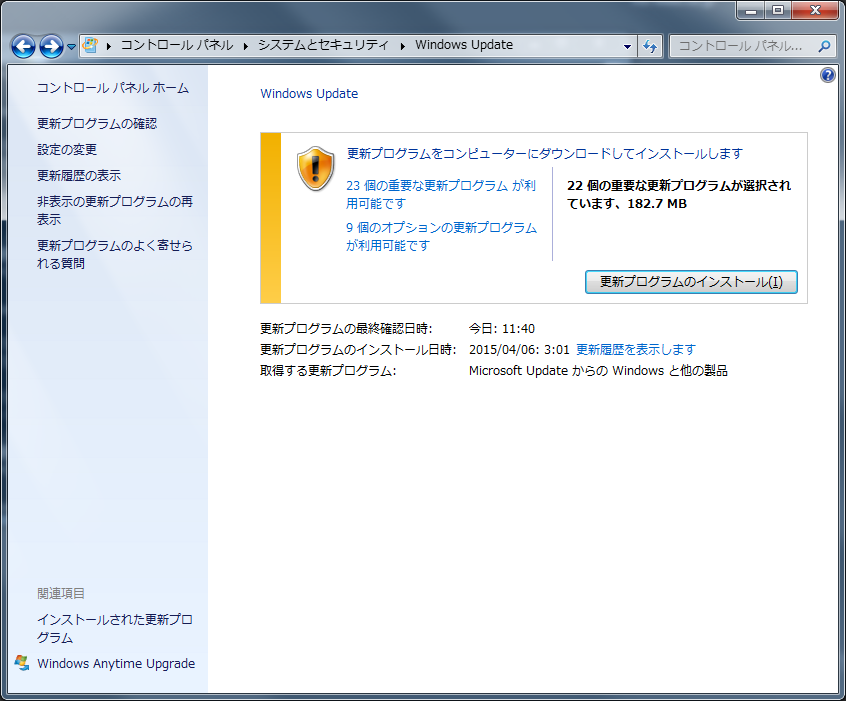This screenshot has height=701, width=846.
Task: Open Windows Anytime Upgrade link
Action: click(116, 663)
